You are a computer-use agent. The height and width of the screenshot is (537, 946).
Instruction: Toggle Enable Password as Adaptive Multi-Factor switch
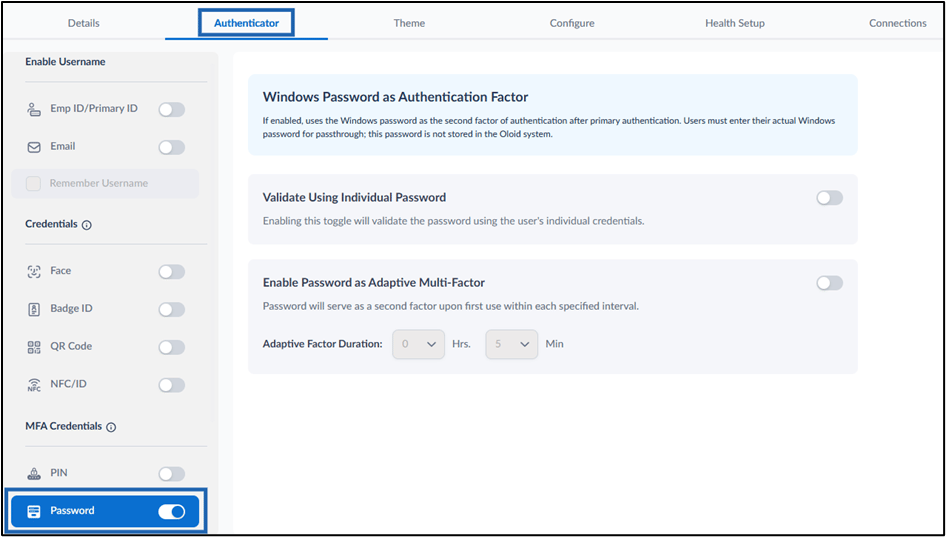tap(830, 283)
